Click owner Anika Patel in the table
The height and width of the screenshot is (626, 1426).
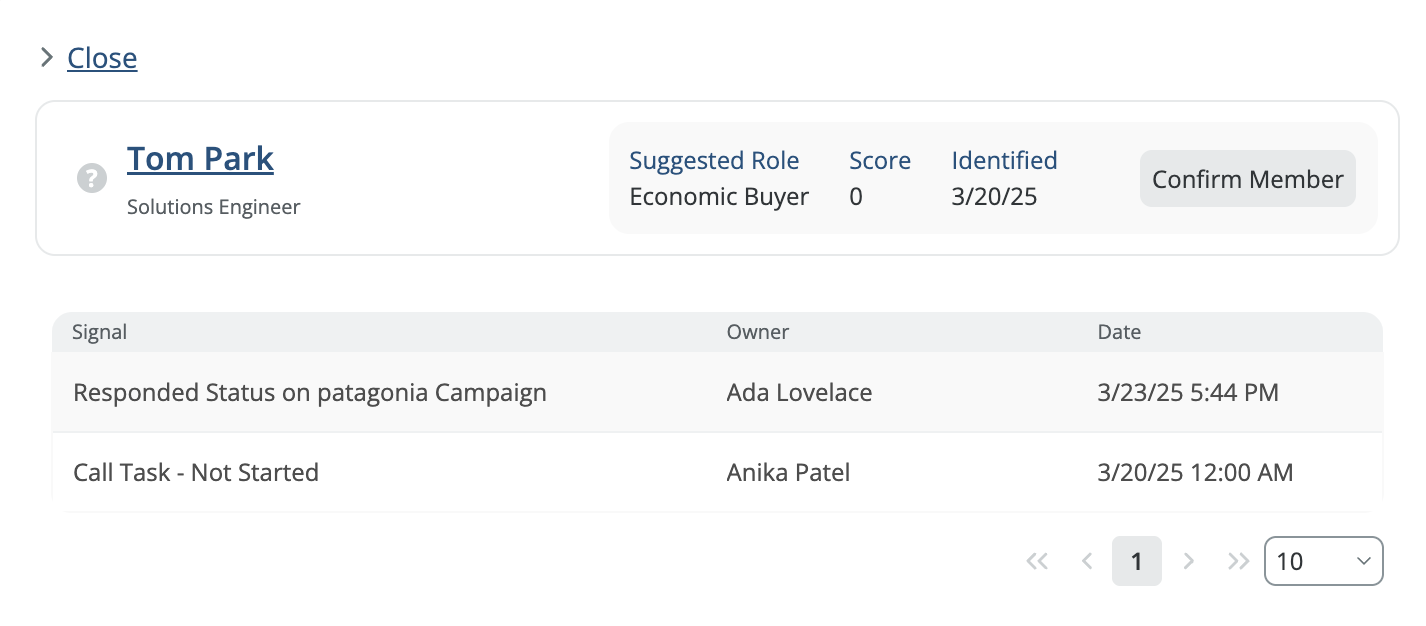788,473
